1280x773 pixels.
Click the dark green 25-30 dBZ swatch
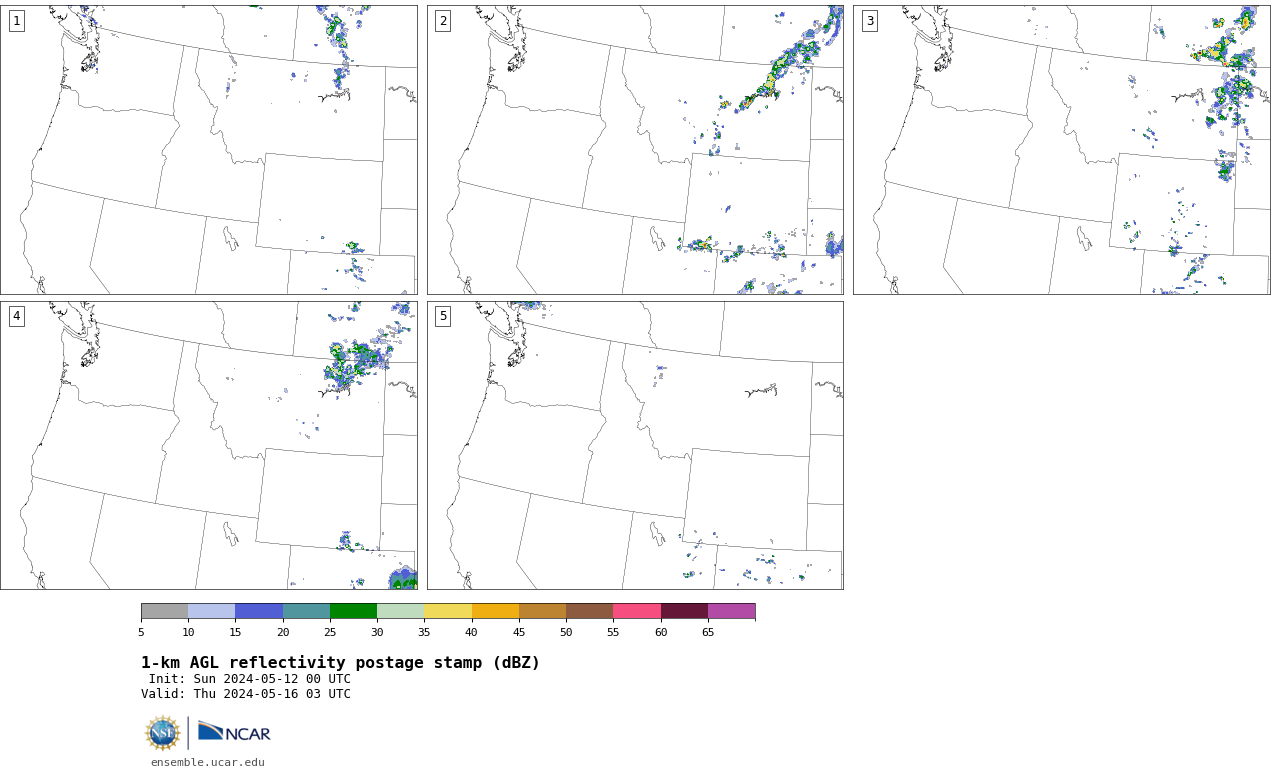coord(353,611)
